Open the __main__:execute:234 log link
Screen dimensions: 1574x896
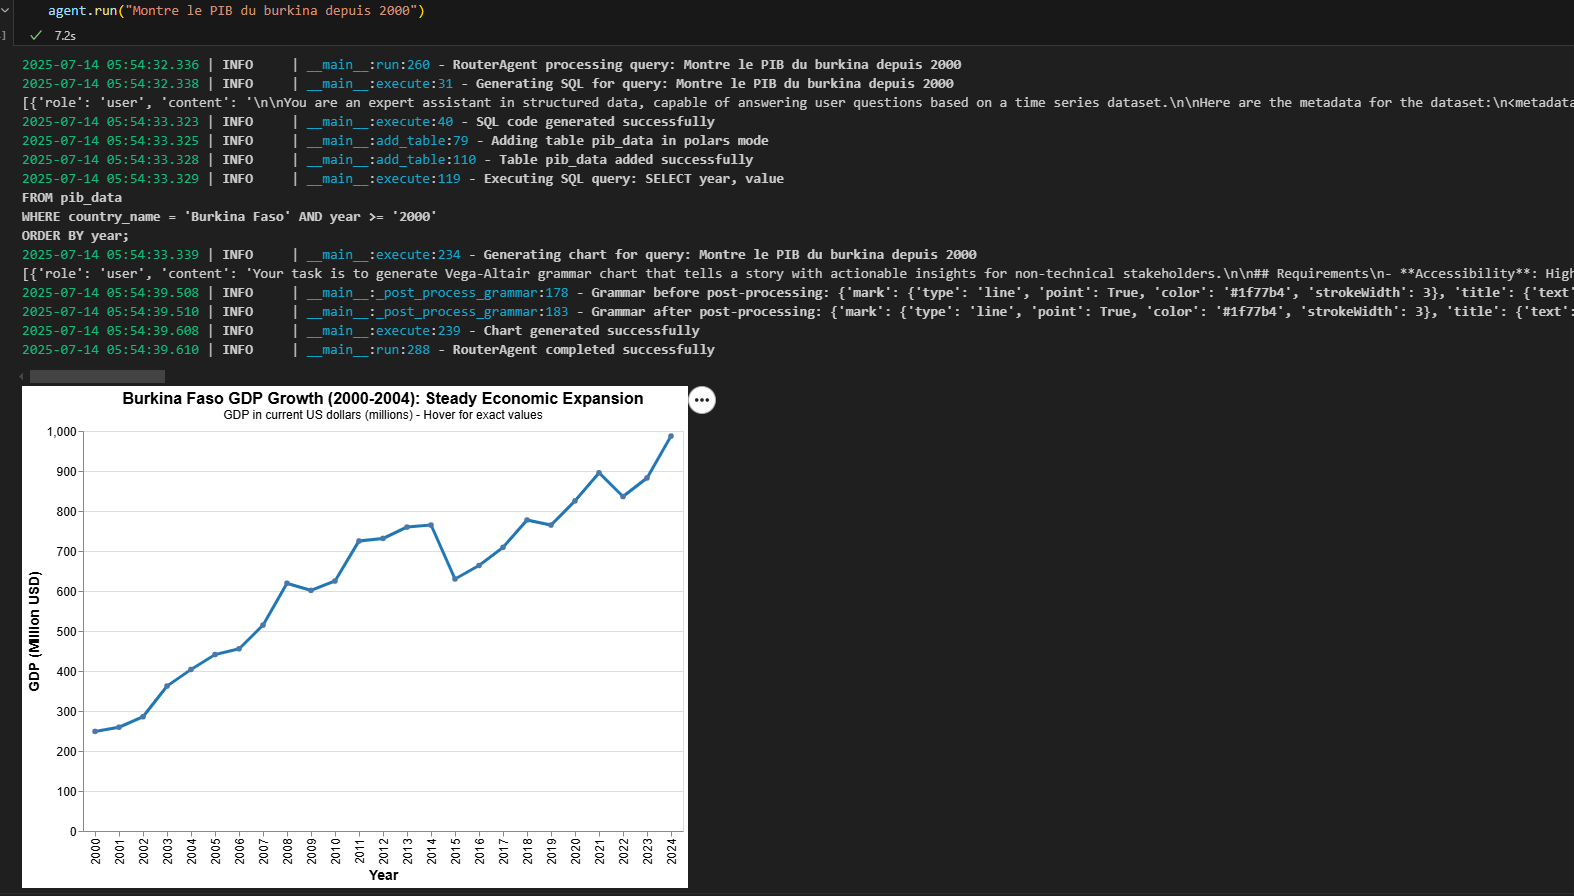coord(383,255)
